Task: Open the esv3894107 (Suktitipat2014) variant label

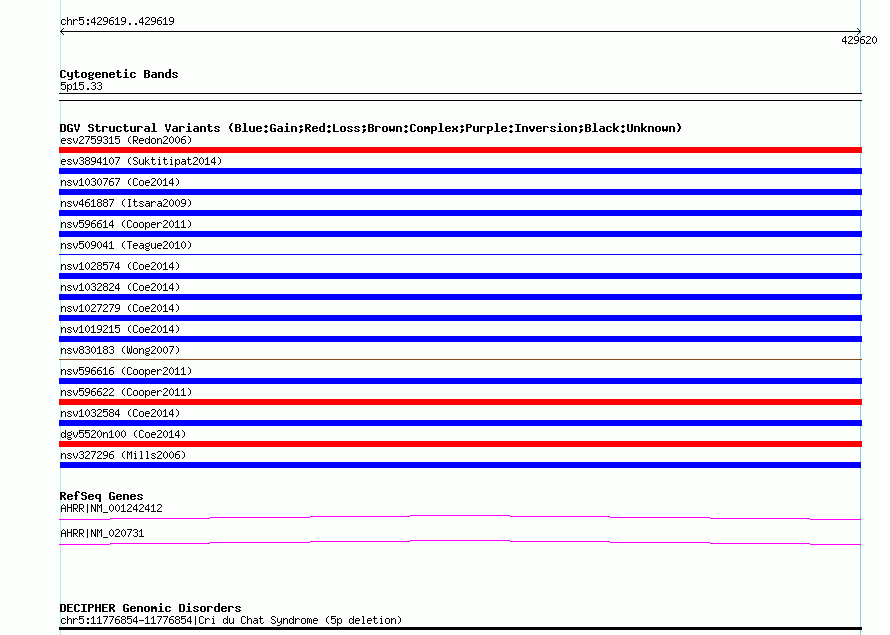Action: point(141,161)
